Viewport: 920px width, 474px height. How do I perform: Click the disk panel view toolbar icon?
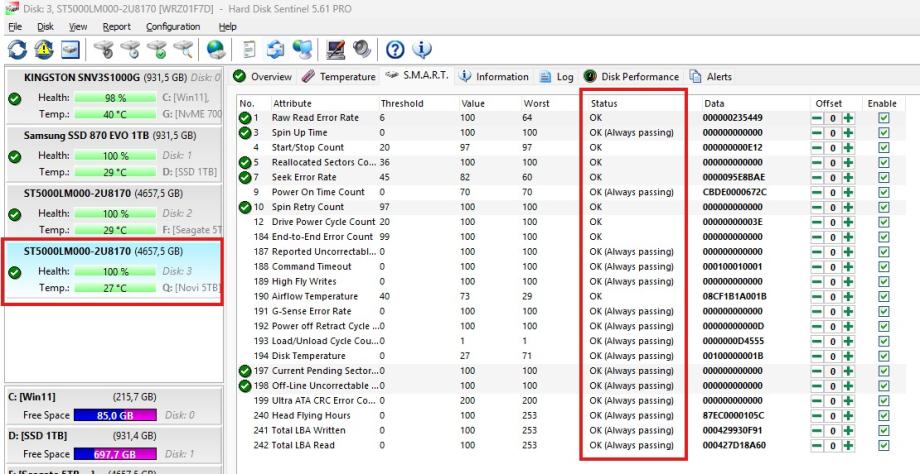[x=70, y=49]
